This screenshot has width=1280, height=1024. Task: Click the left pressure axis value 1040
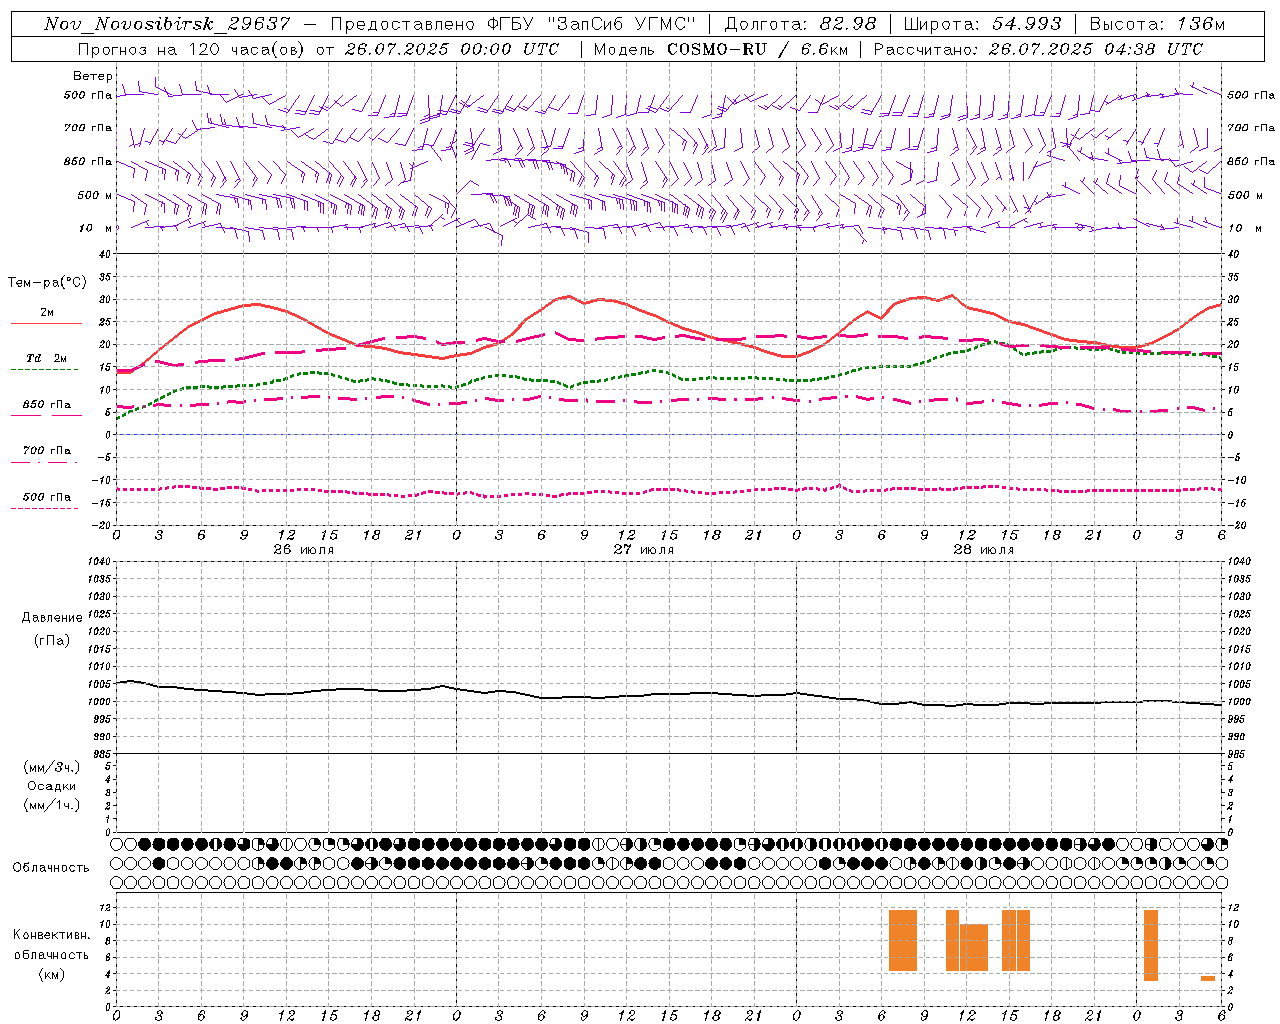(x=100, y=562)
